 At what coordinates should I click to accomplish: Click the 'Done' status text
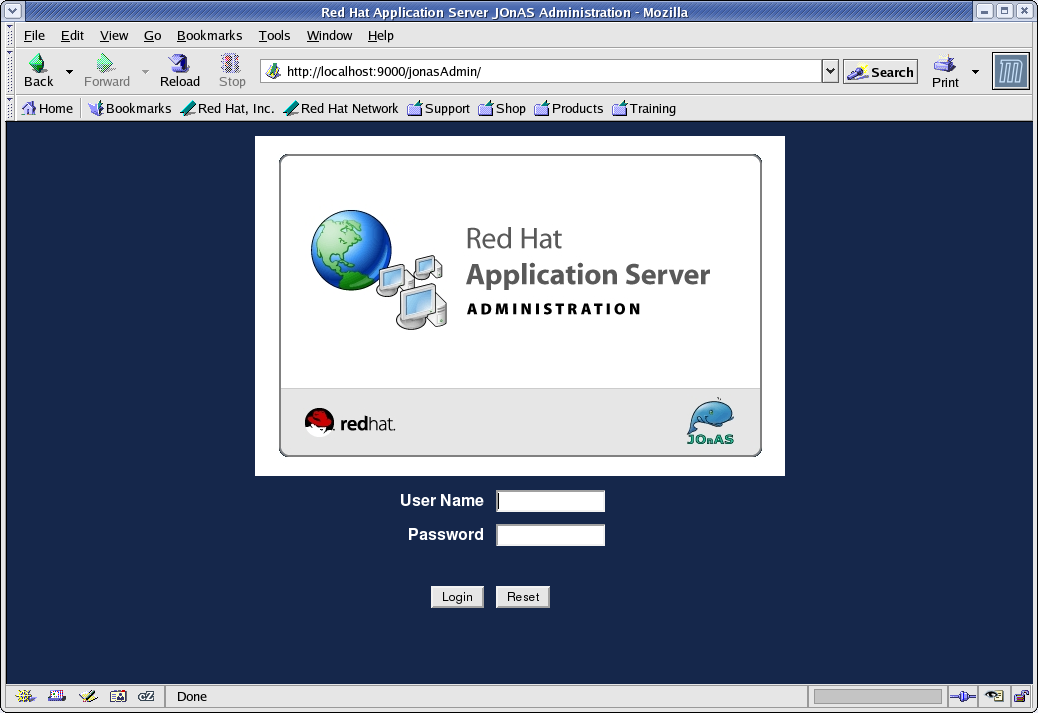[x=192, y=696]
